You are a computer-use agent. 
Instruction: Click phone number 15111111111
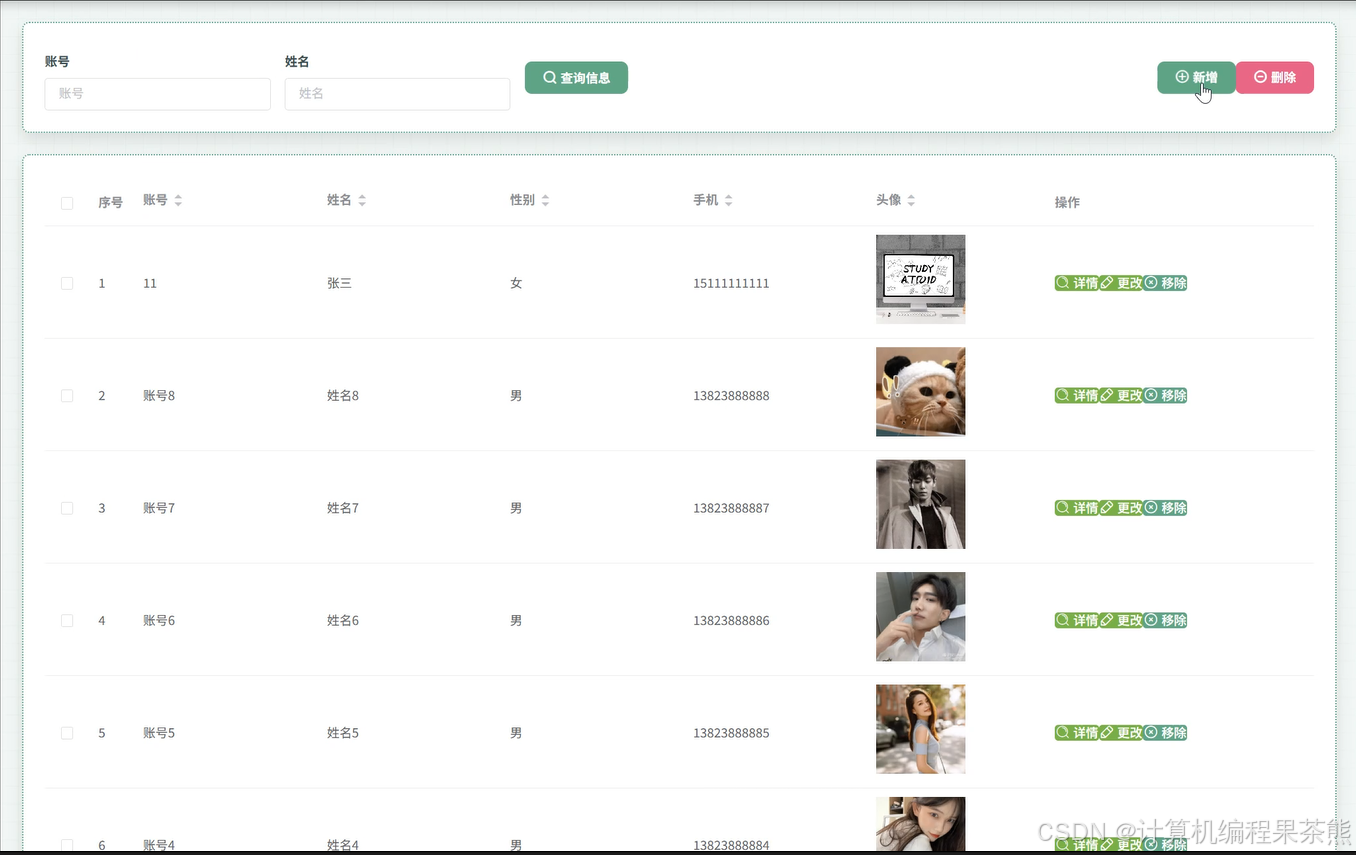tap(731, 284)
